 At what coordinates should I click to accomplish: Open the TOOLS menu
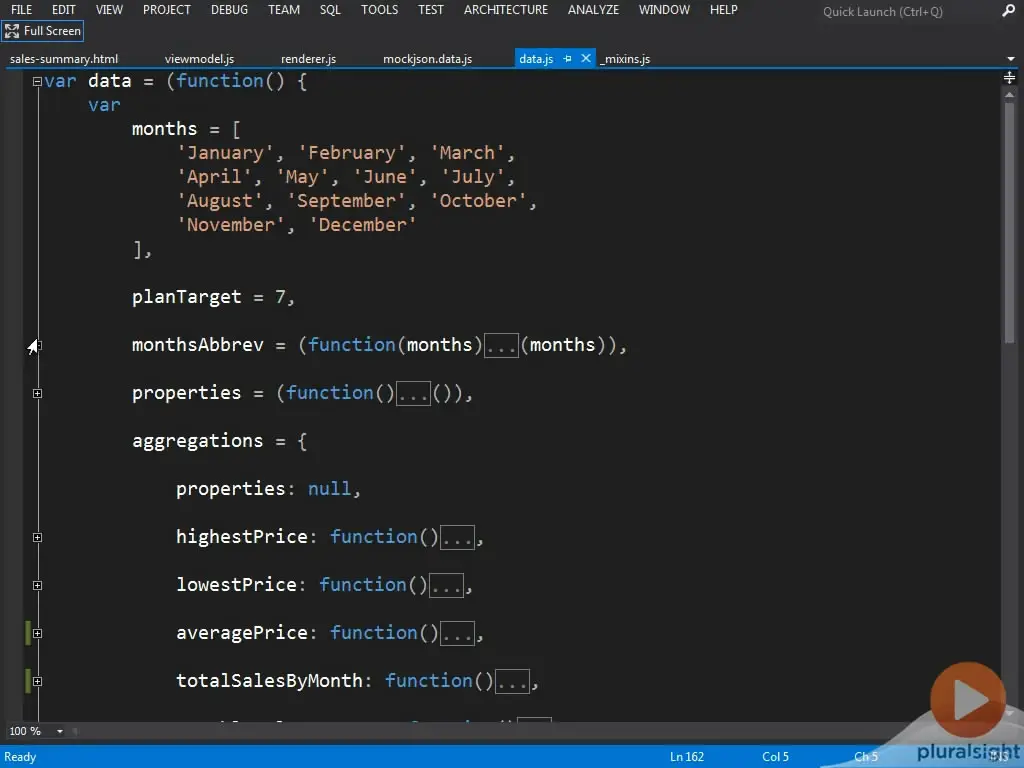(x=379, y=10)
